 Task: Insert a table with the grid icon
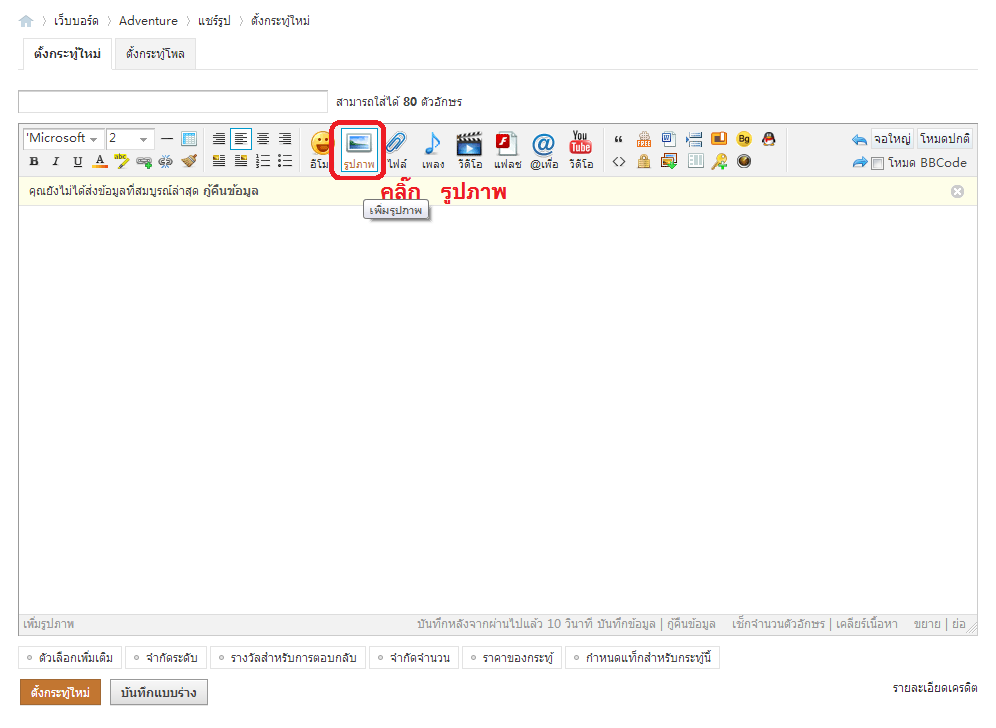point(189,138)
